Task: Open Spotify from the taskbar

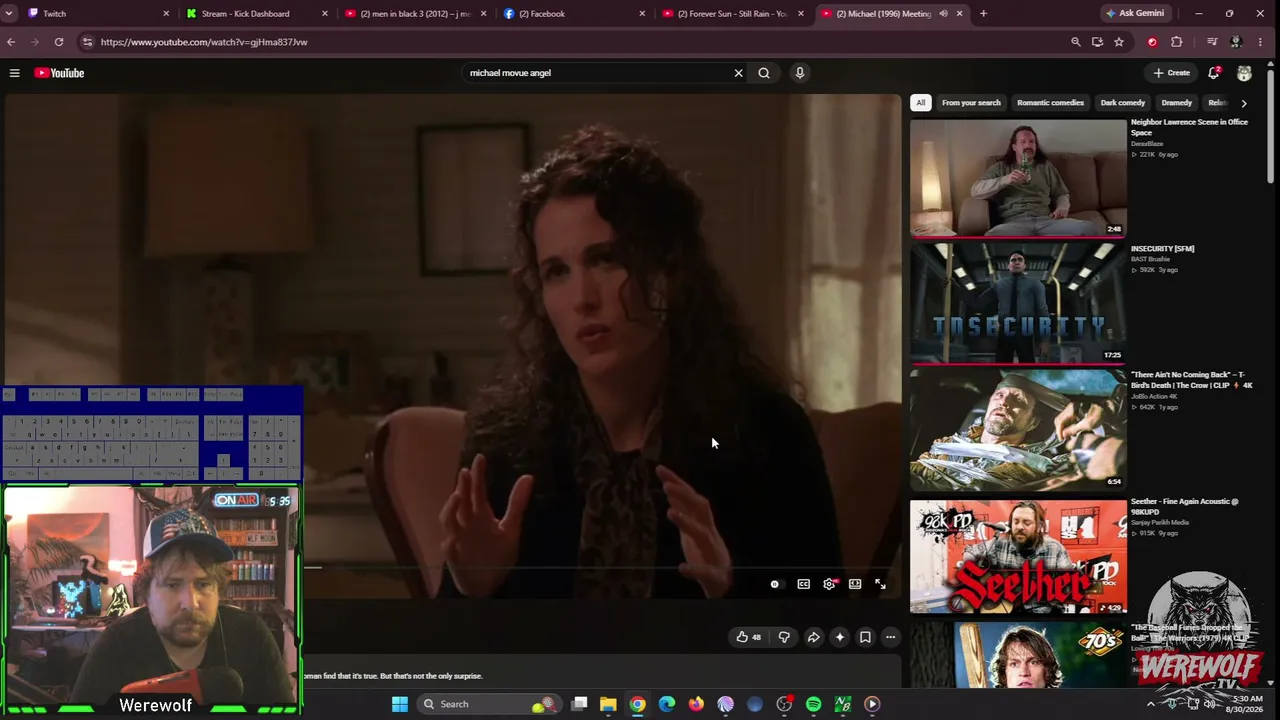Action: (x=814, y=704)
